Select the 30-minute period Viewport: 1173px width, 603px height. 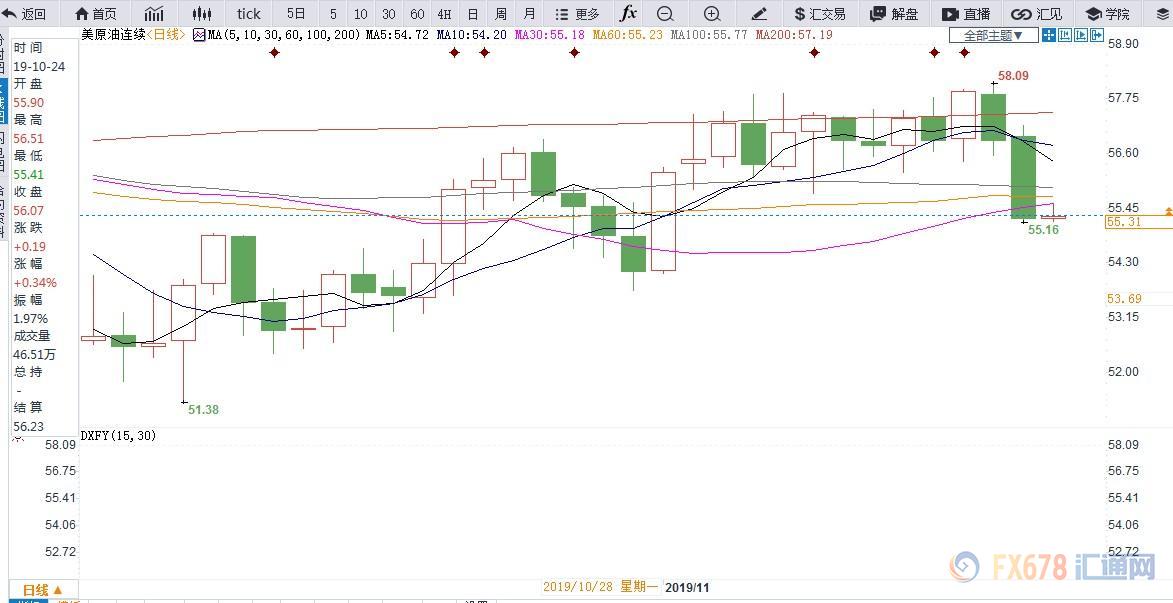coord(388,13)
